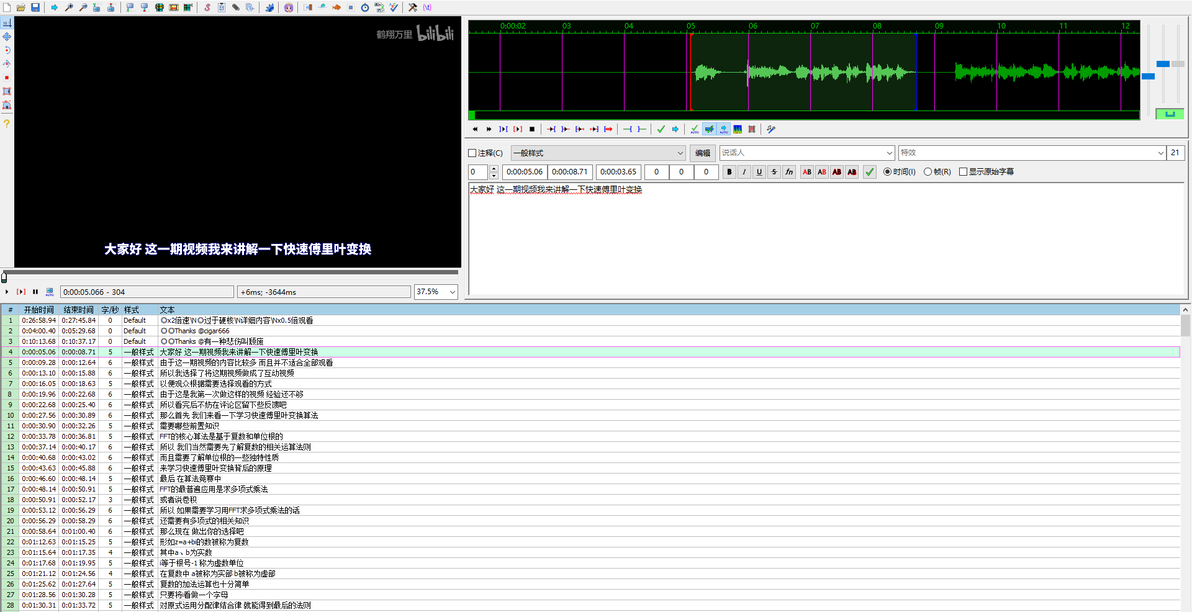Select the drag subtitle tool
Screen dimensions: 1192x612
pos(7,36)
